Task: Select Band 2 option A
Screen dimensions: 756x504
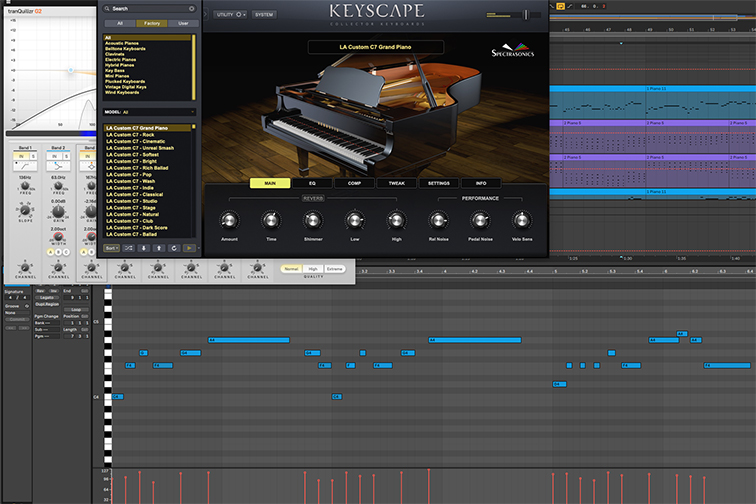Action: click(x=51, y=252)
